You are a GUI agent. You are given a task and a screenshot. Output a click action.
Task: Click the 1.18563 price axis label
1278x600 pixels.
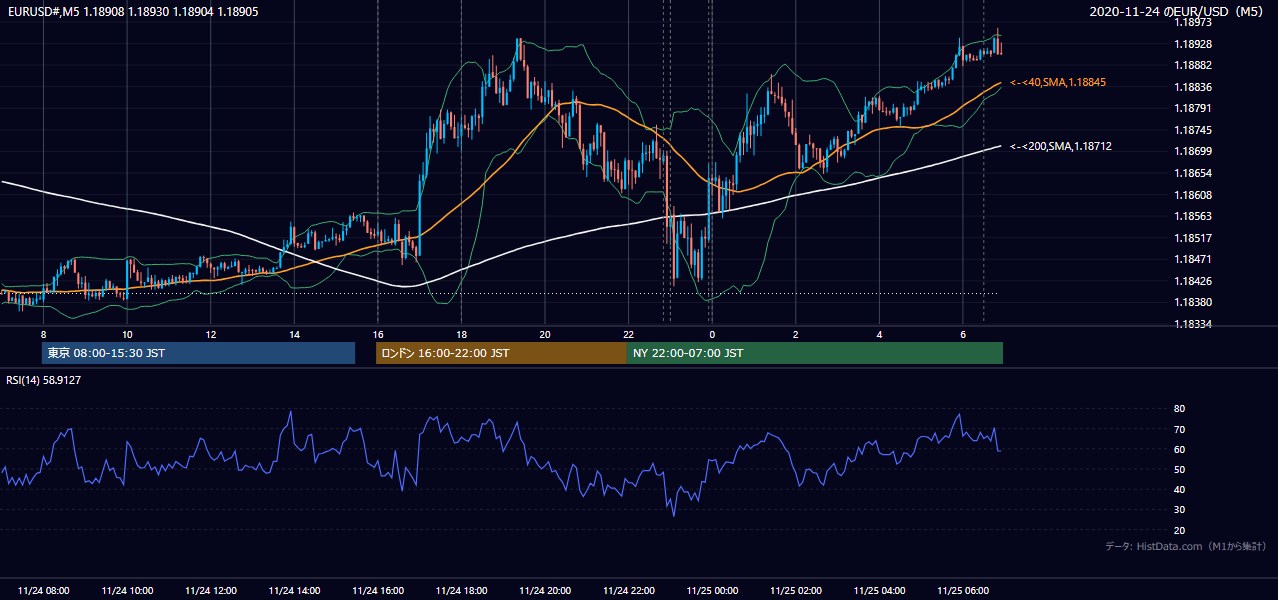click(1193, 216)
